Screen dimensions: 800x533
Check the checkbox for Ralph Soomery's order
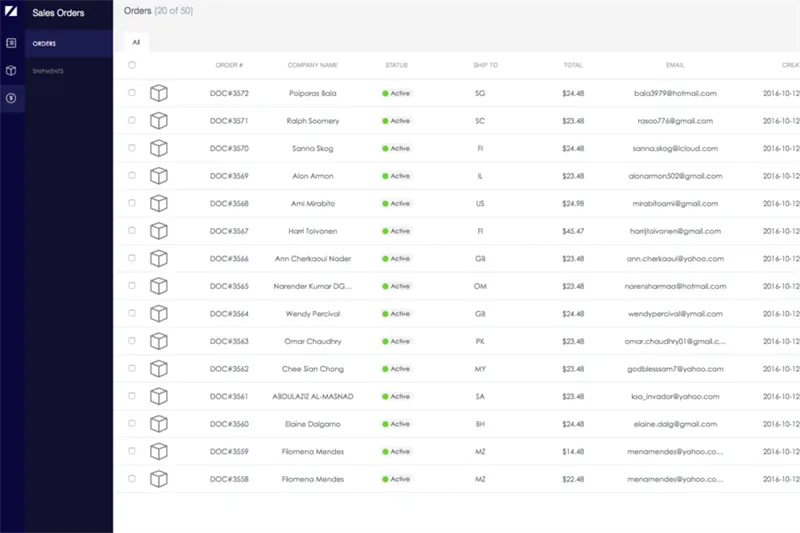132,121
